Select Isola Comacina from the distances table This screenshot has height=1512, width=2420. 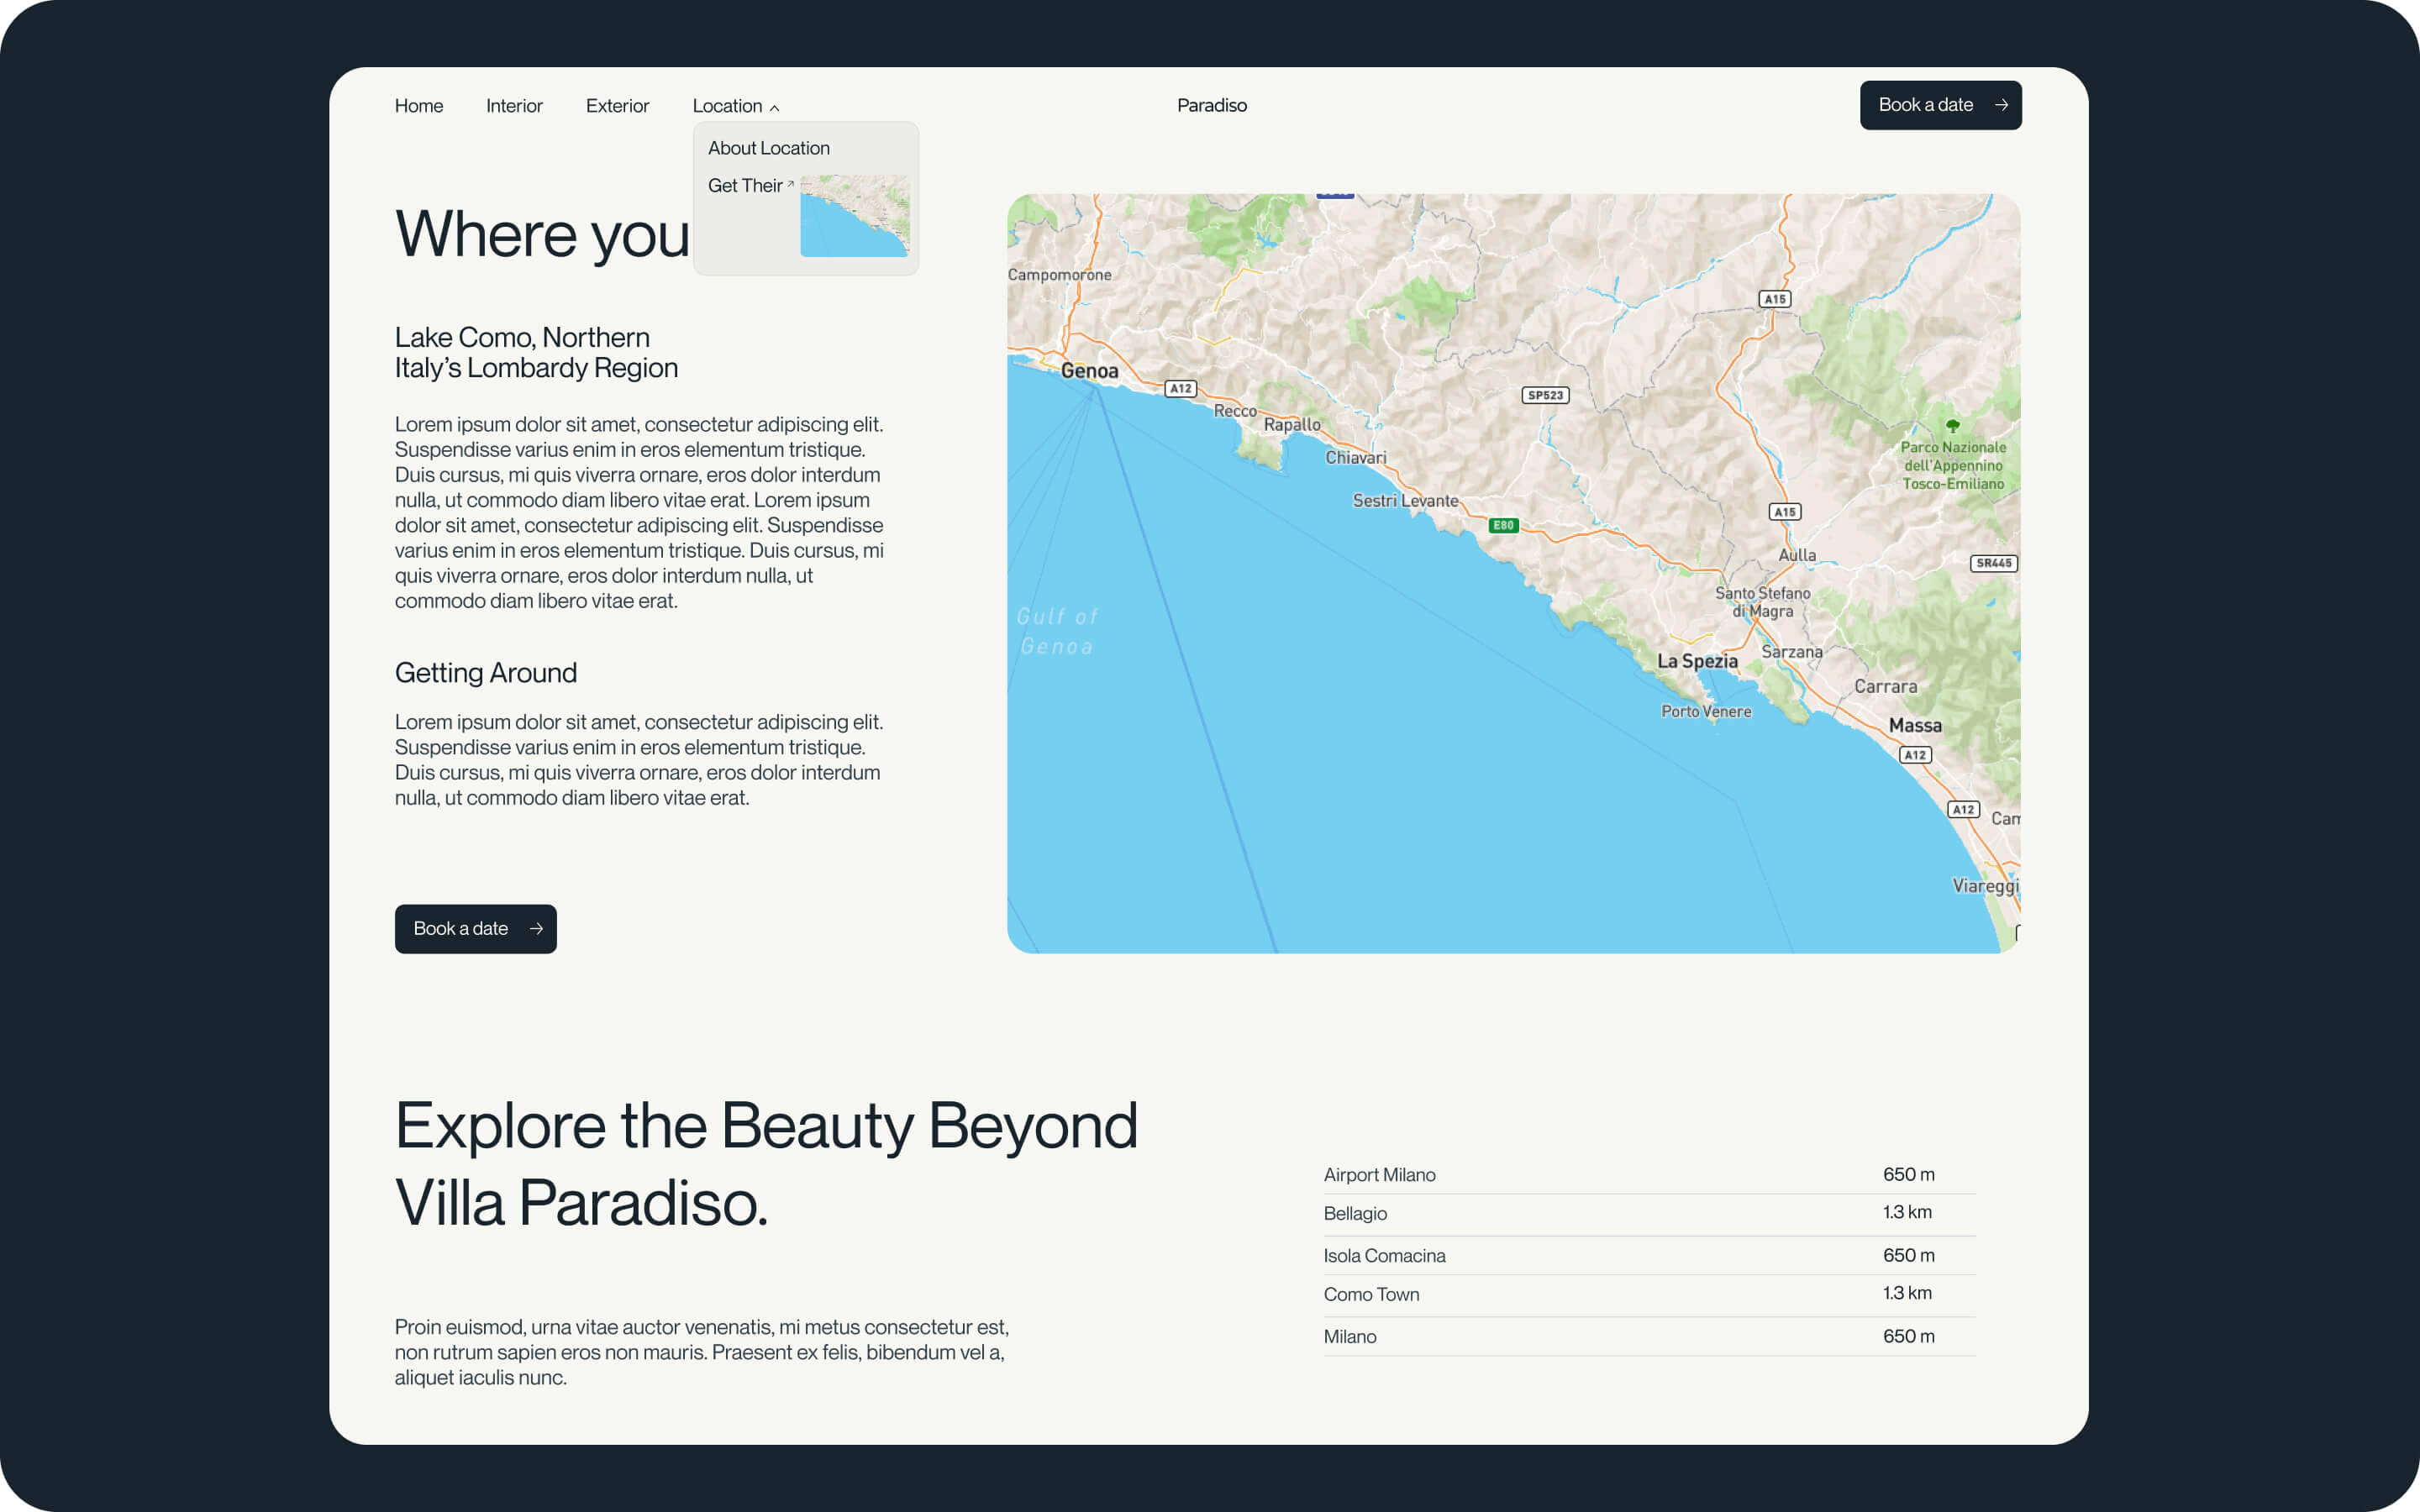coord(1648,1255)
